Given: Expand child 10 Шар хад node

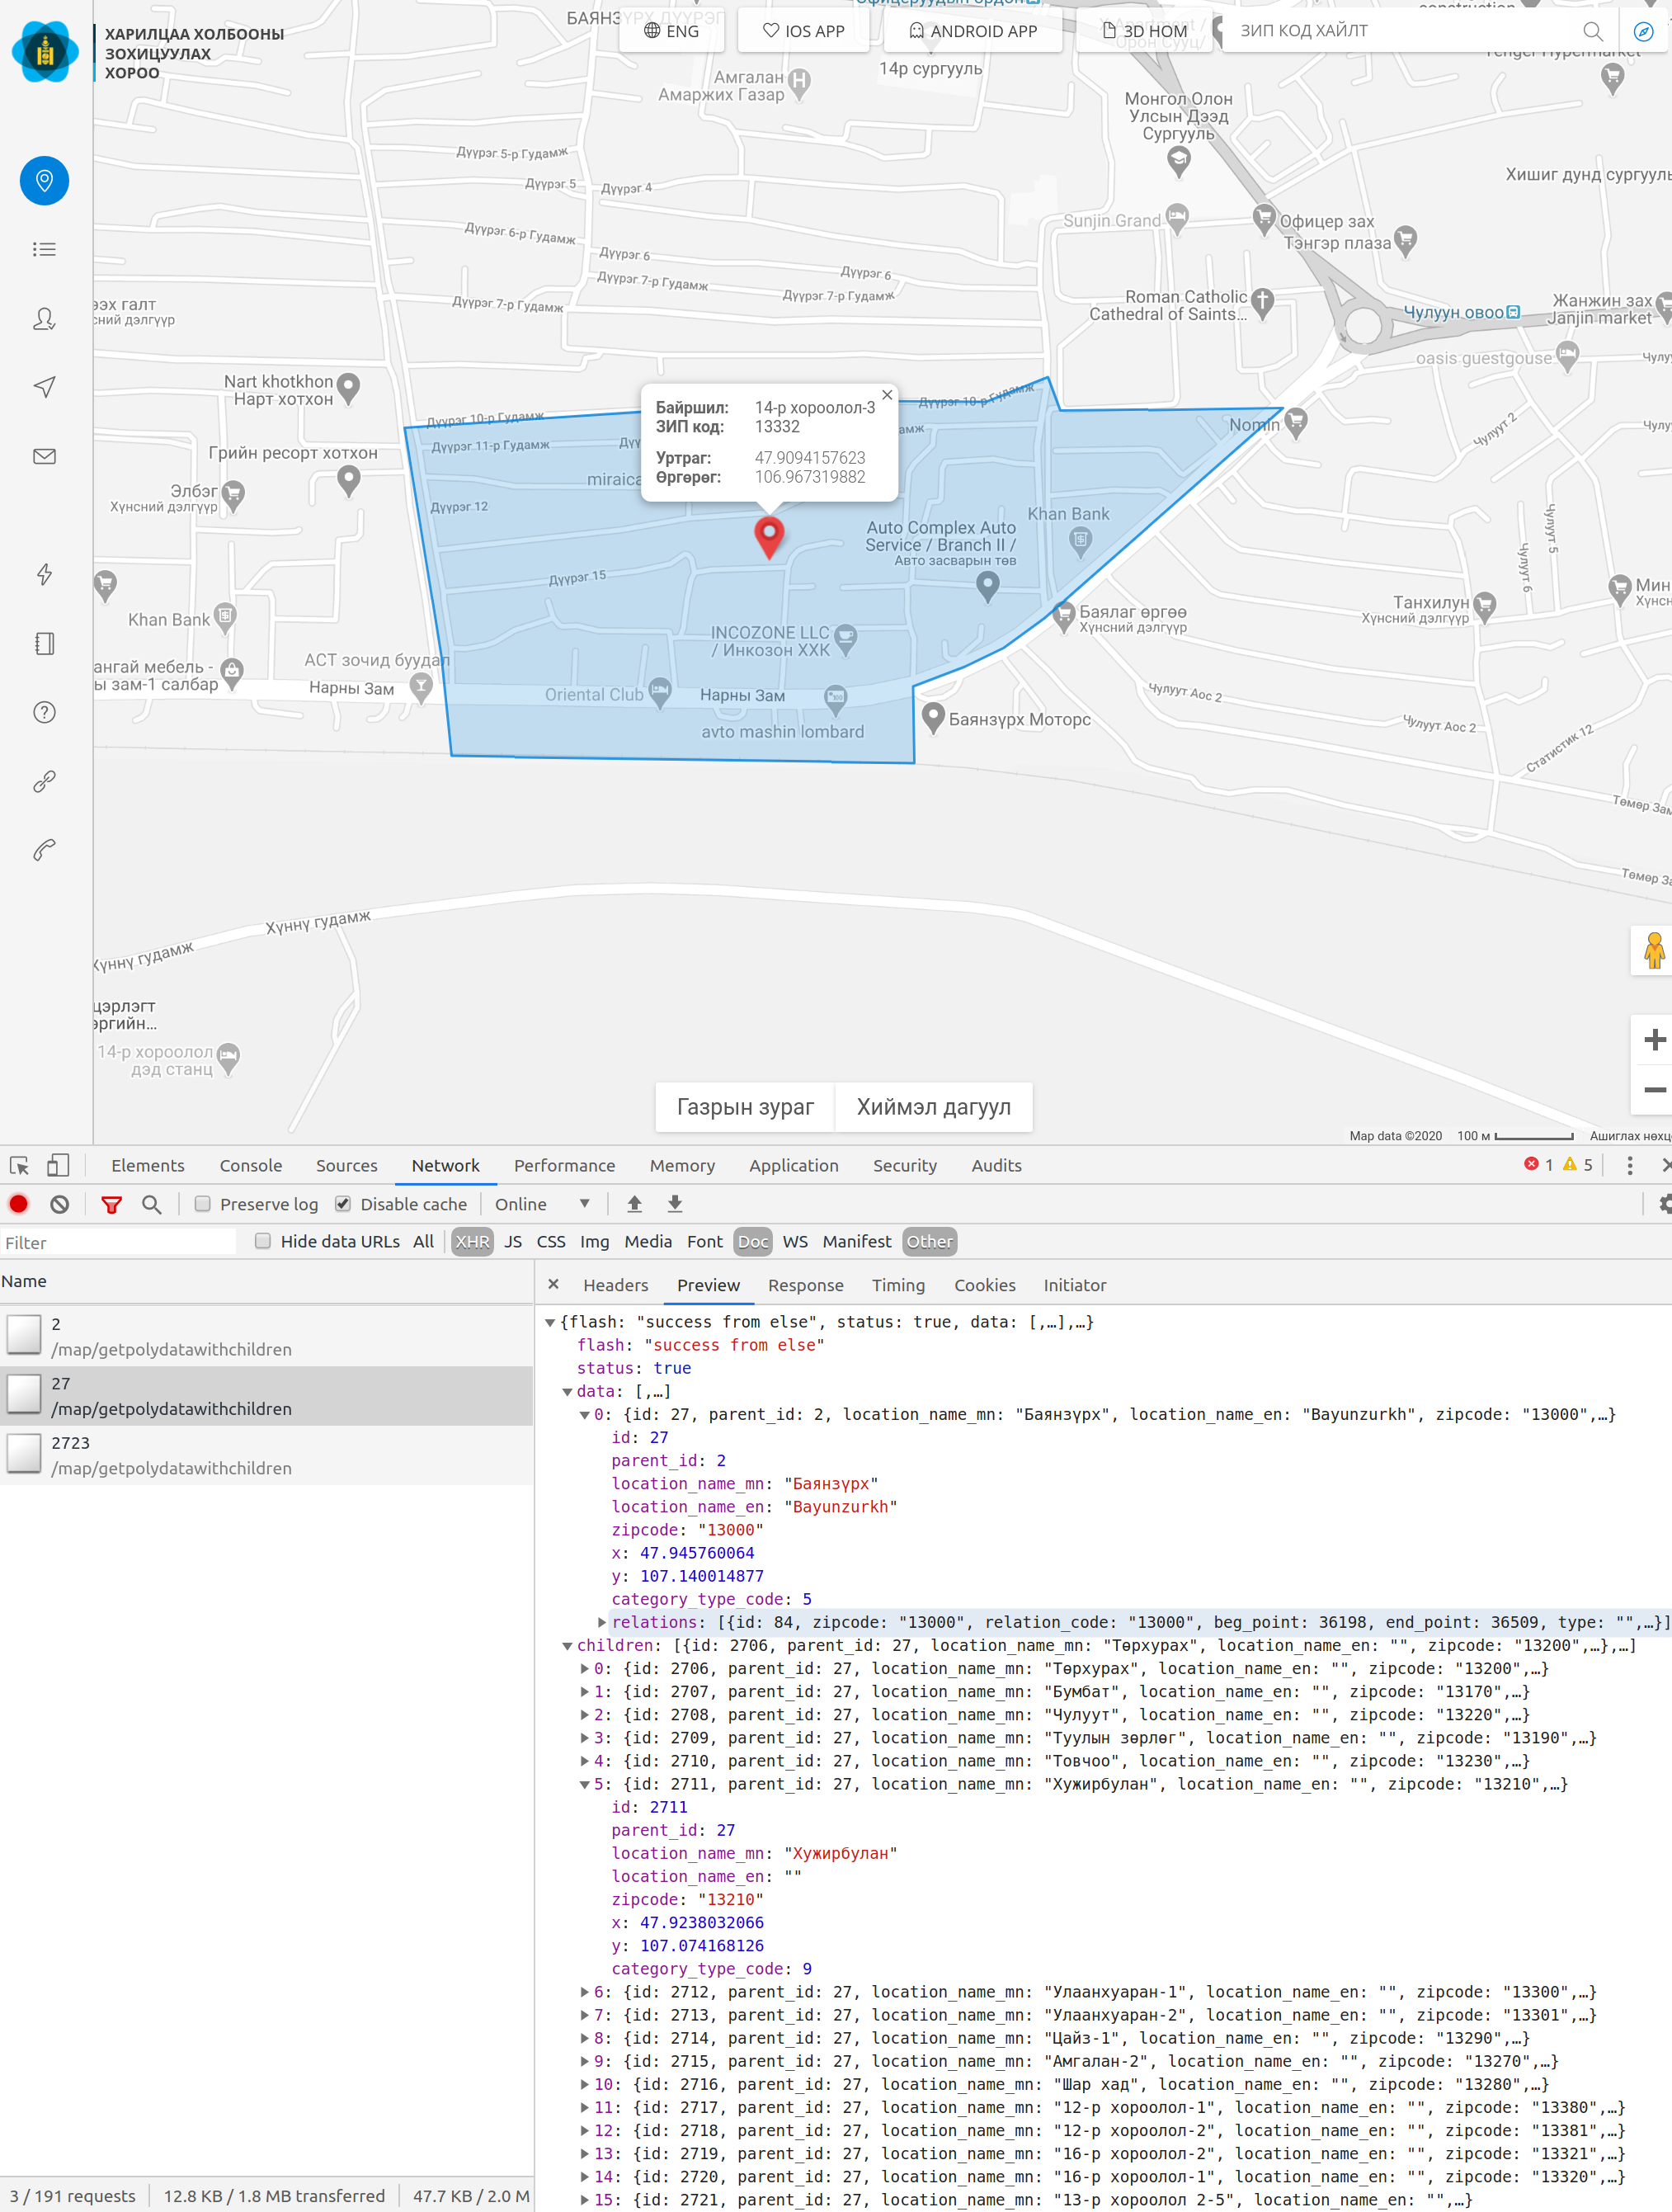Looking at the screenshot, I should pyautogui.click(x=585, y=2084).
